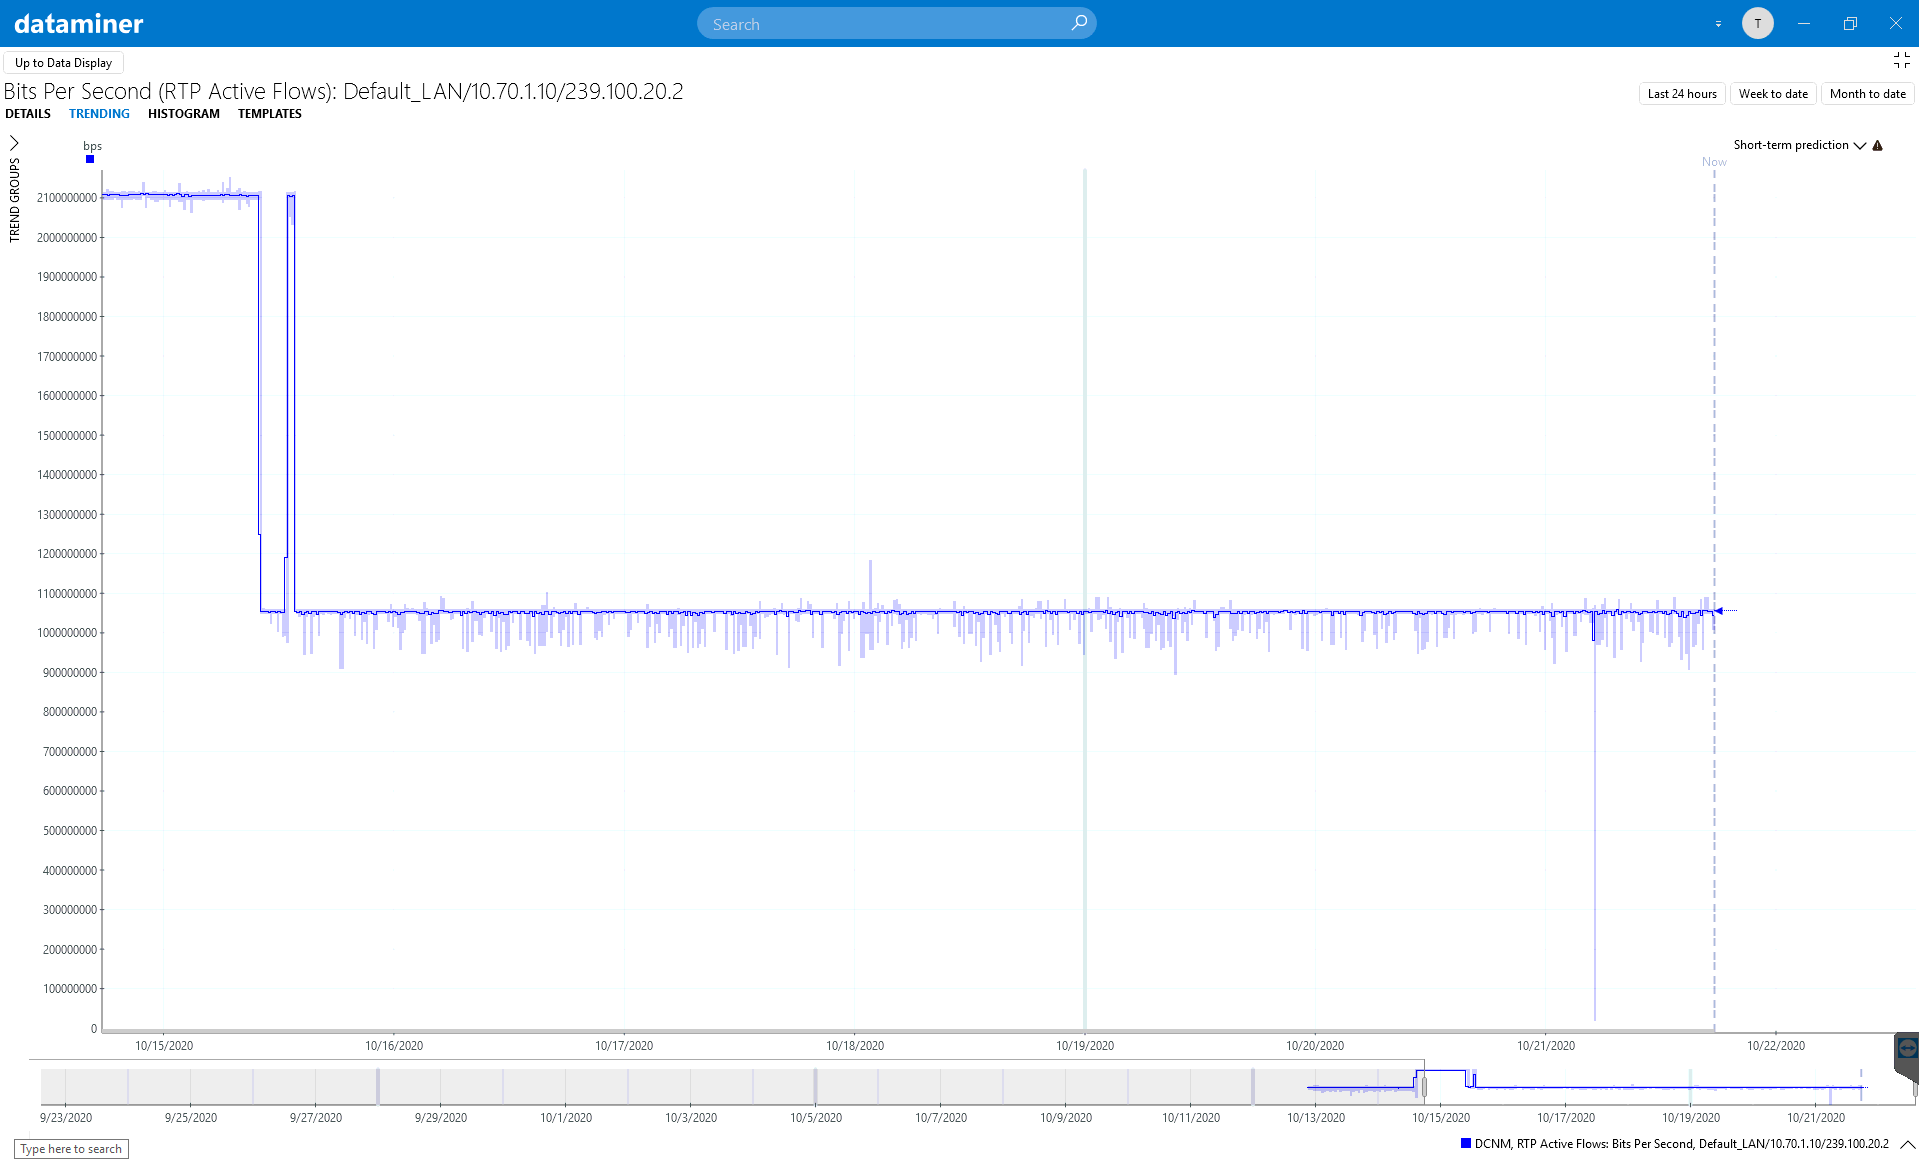Open the user avatar T menu
Screen dimensions: 1919x1159
tap(1757, 23)
